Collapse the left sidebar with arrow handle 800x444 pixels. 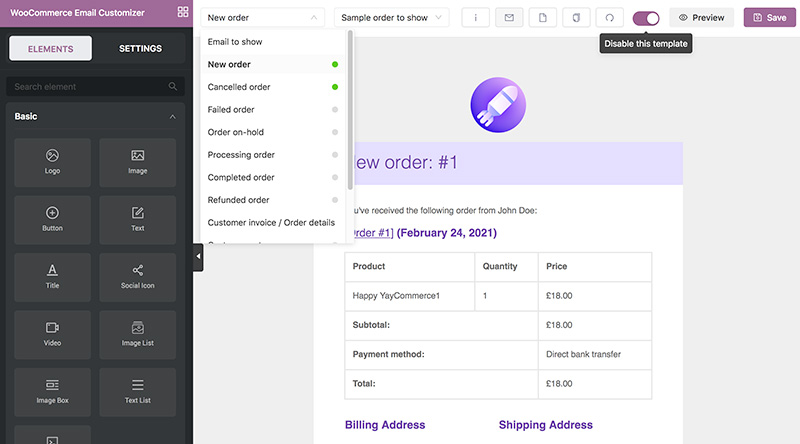coord(198,257)
